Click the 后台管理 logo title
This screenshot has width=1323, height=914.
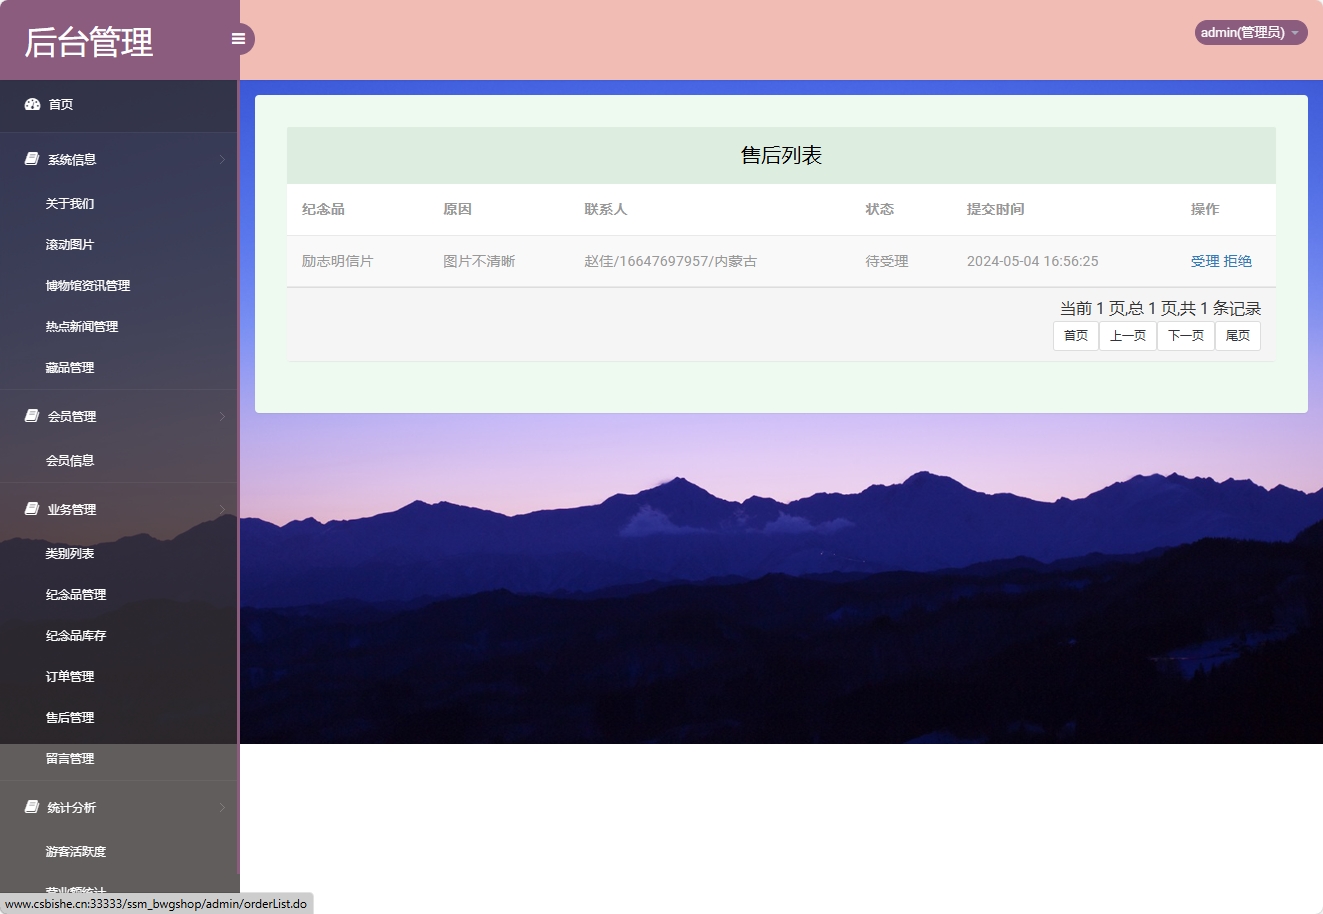[x=89, y=42]
